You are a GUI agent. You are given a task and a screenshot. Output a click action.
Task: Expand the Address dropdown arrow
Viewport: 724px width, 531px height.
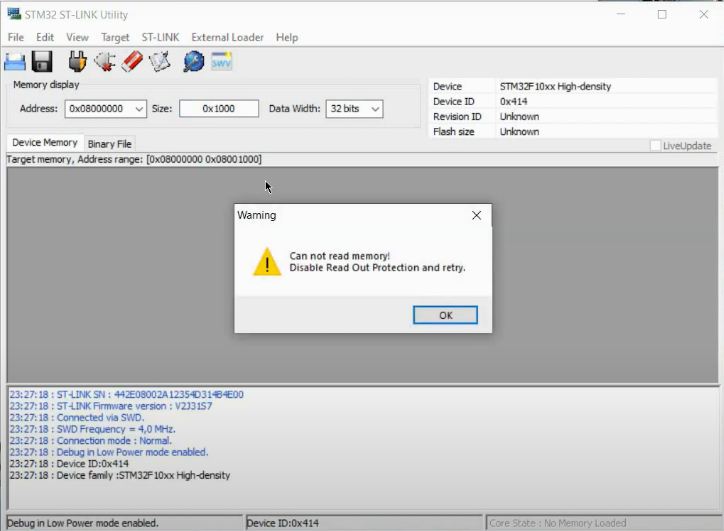pyautogui.click(x=138, y=109)
